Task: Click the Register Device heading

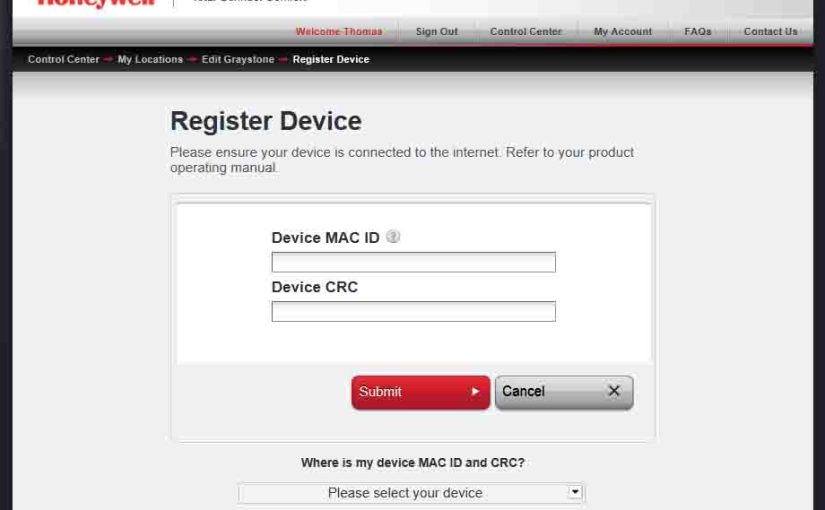Action: click(x=266, y=122)
